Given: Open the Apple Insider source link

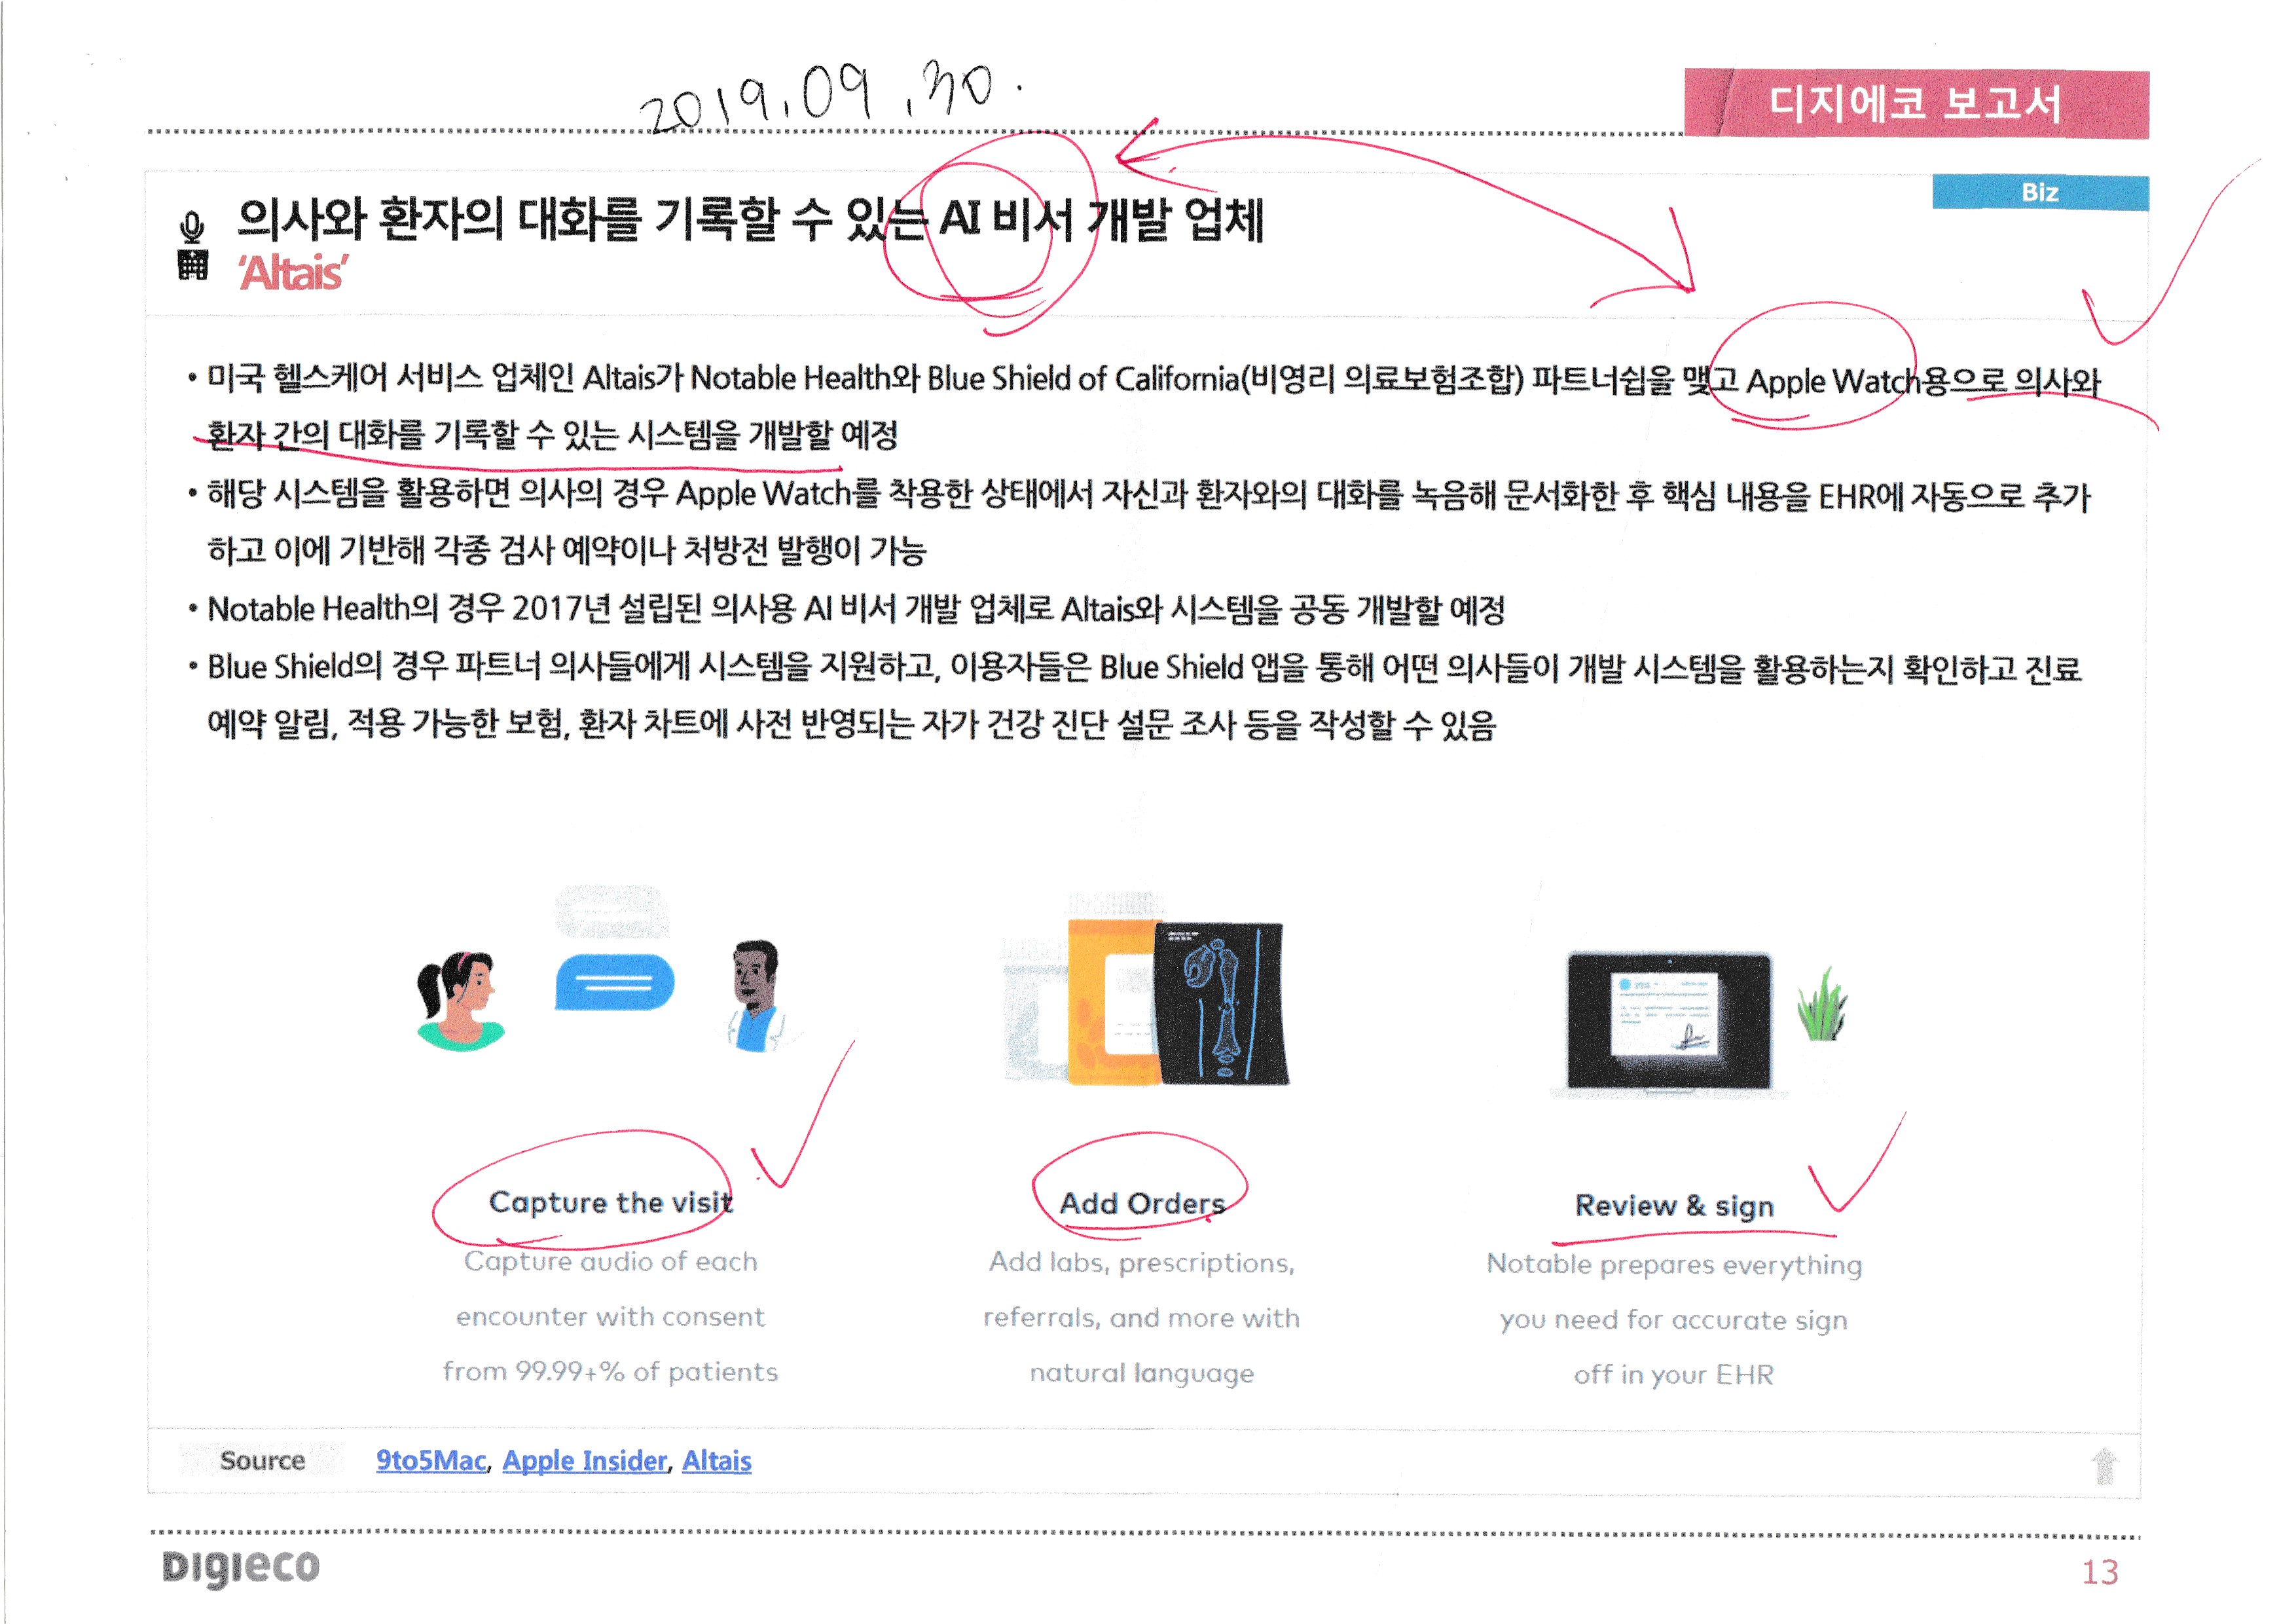Looking at the screenshot, I should (x=585, y=1461).
